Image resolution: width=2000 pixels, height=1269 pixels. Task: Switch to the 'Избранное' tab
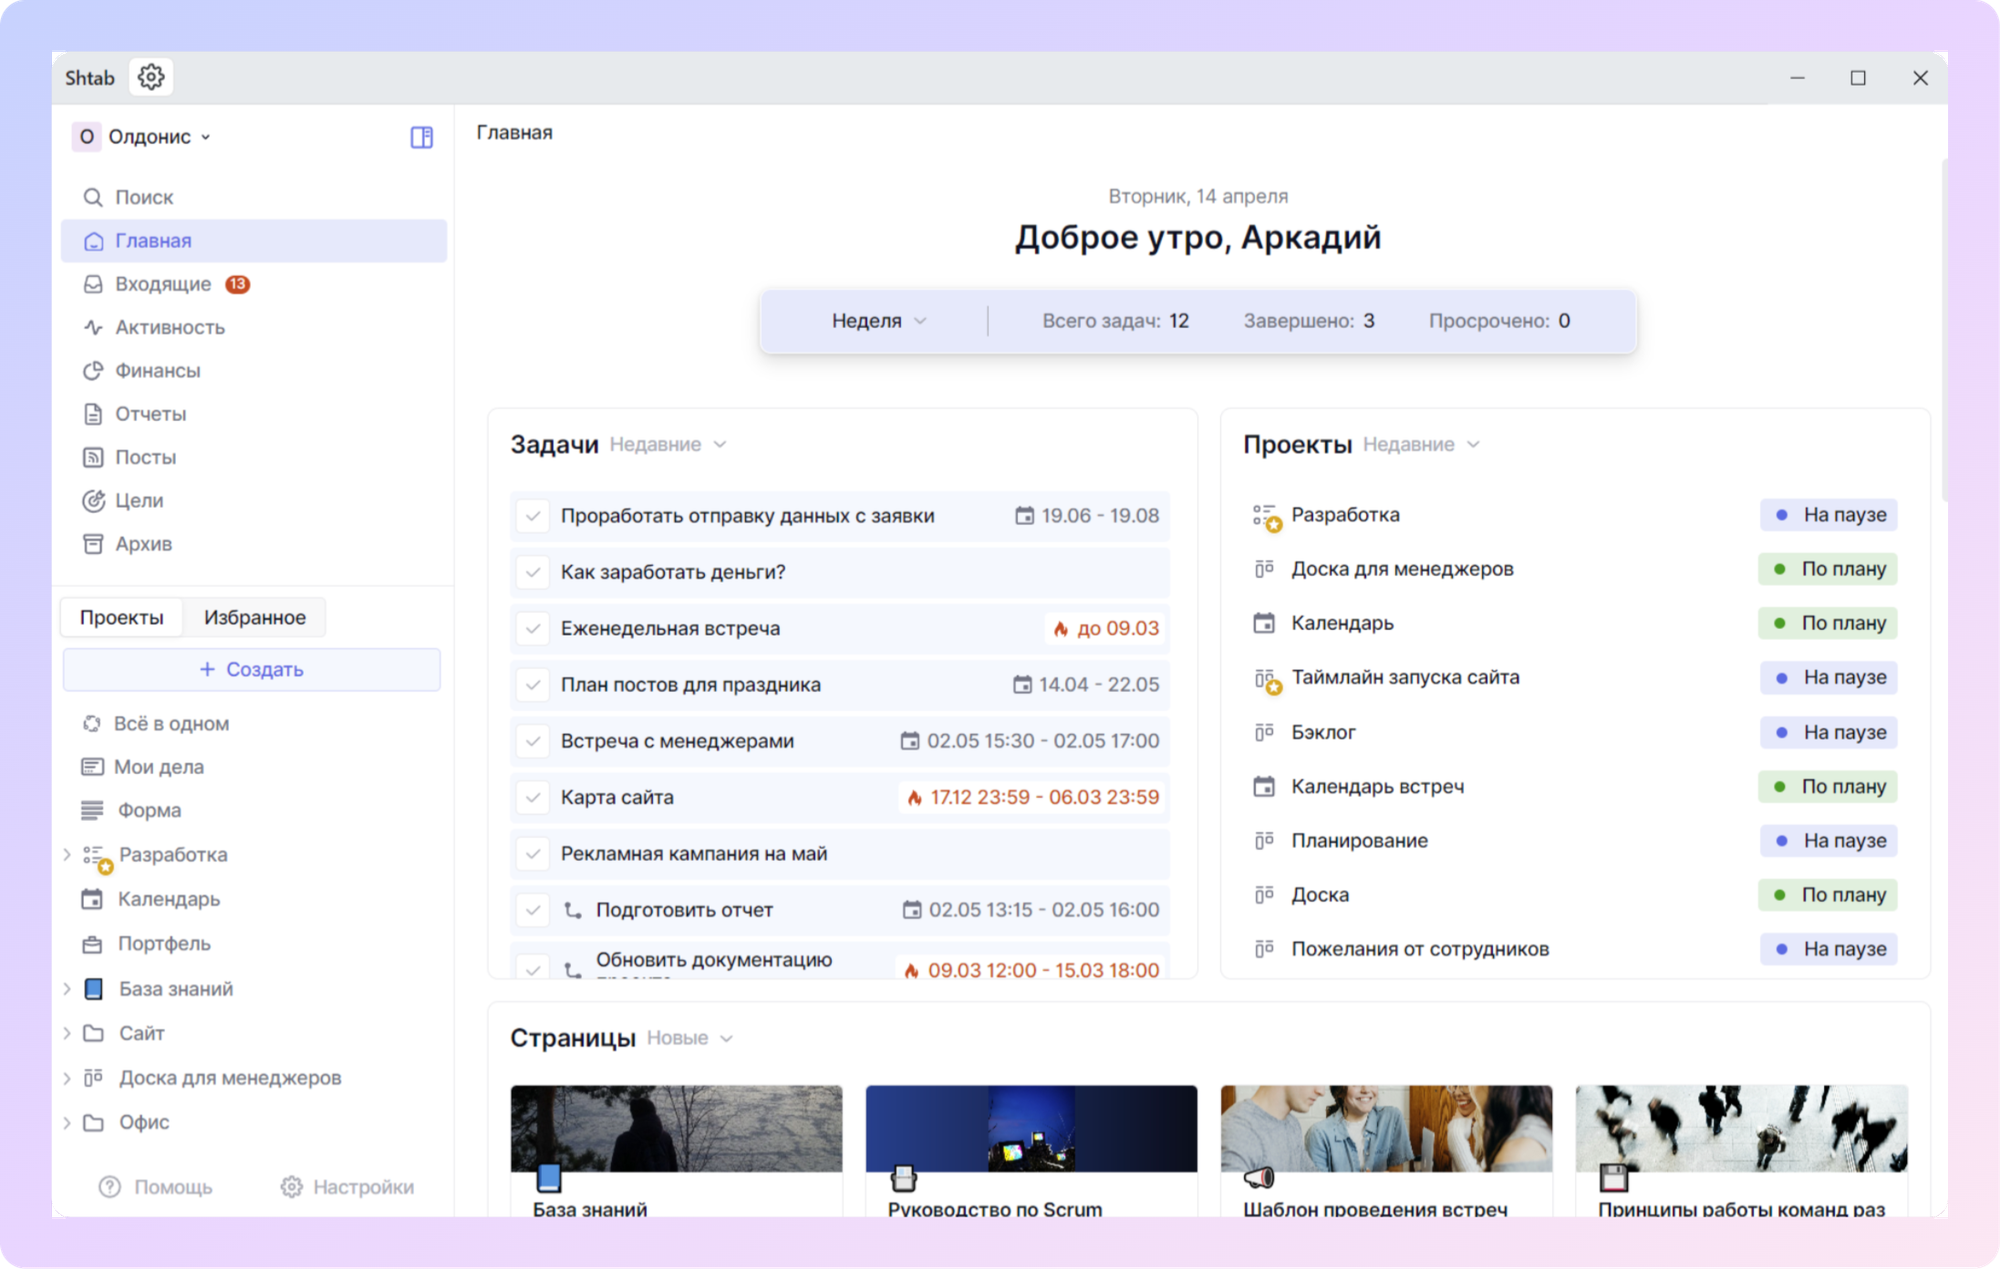click(255, 617)
